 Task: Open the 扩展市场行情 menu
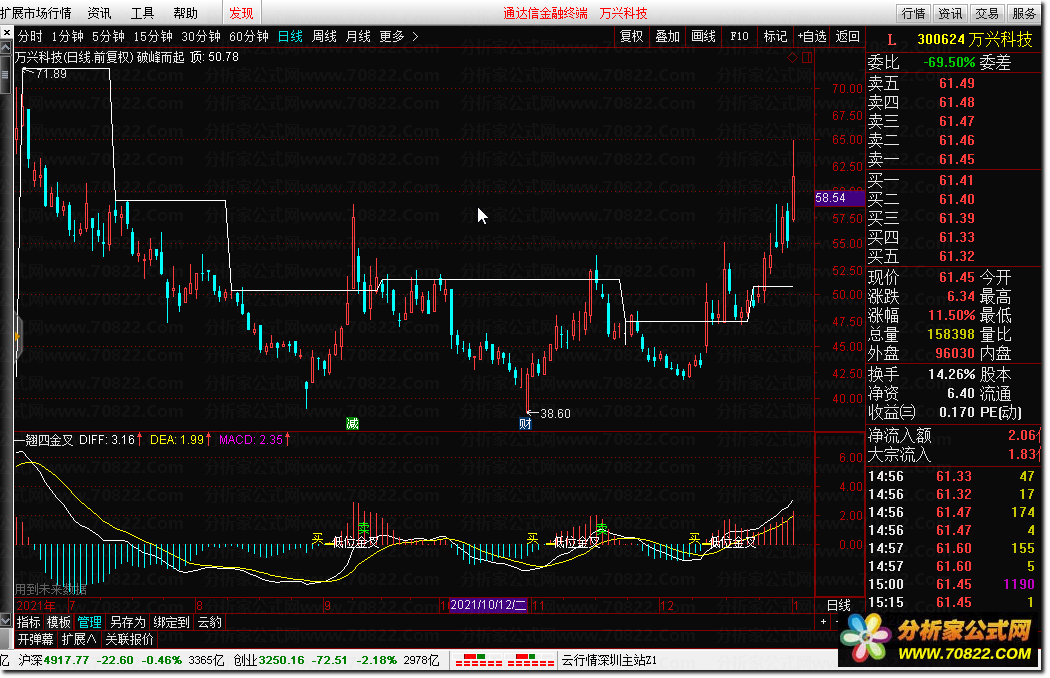[x=36, y=13]
